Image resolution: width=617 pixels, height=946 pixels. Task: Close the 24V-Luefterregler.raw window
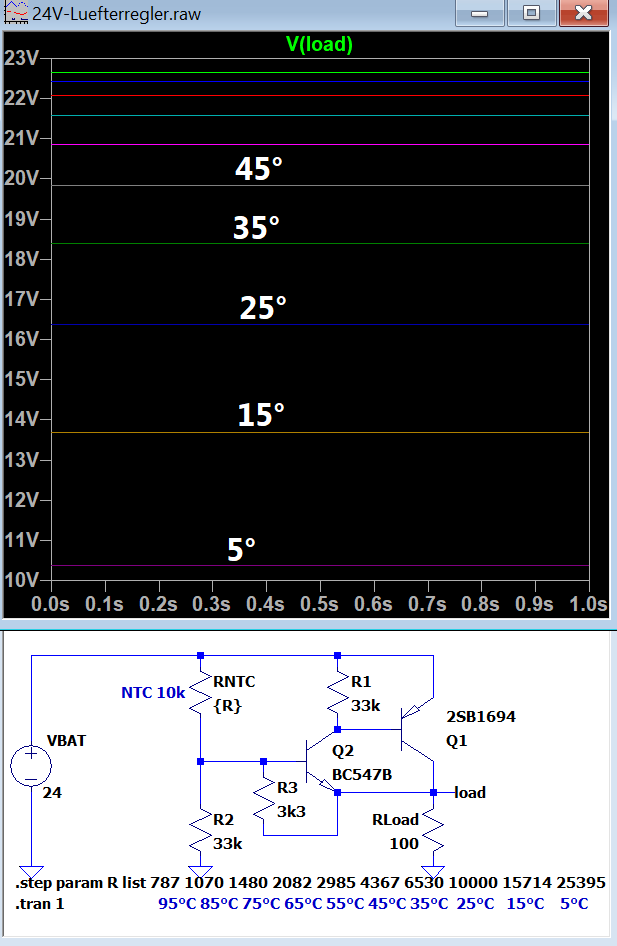pos(583,13)
